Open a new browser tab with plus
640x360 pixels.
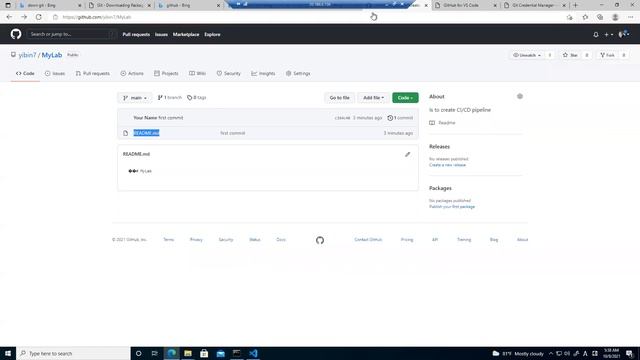click(576, 5)
